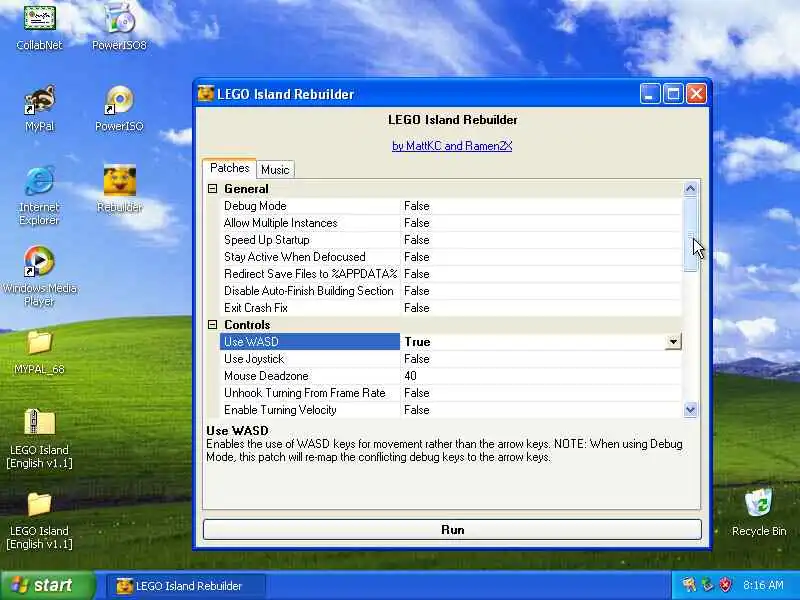Click the LEGO Island Rebuilder taskbar button
Viewport: 800px width, 600px height.
tap(186, 586)
